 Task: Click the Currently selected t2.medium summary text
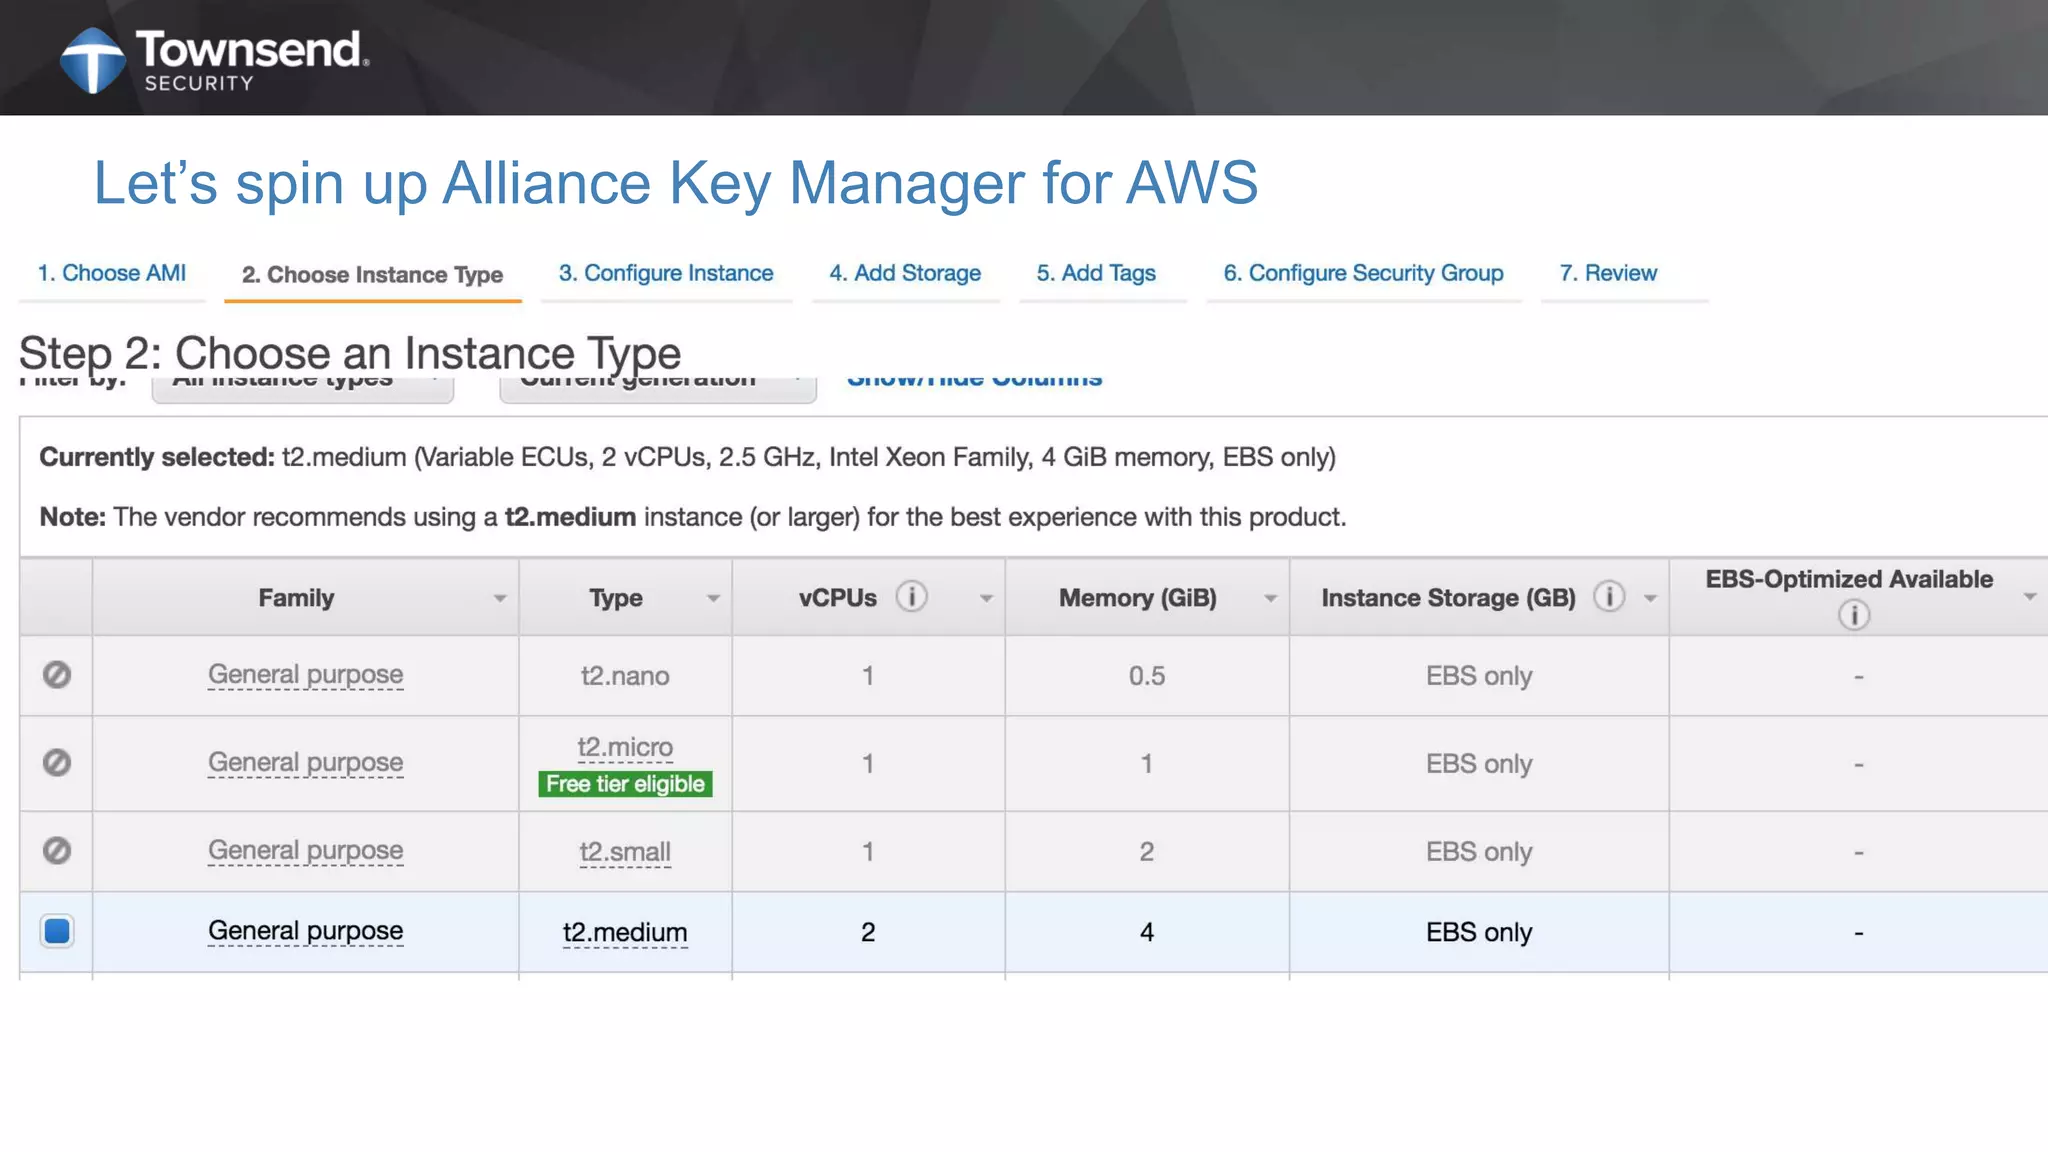click(687, 457)
